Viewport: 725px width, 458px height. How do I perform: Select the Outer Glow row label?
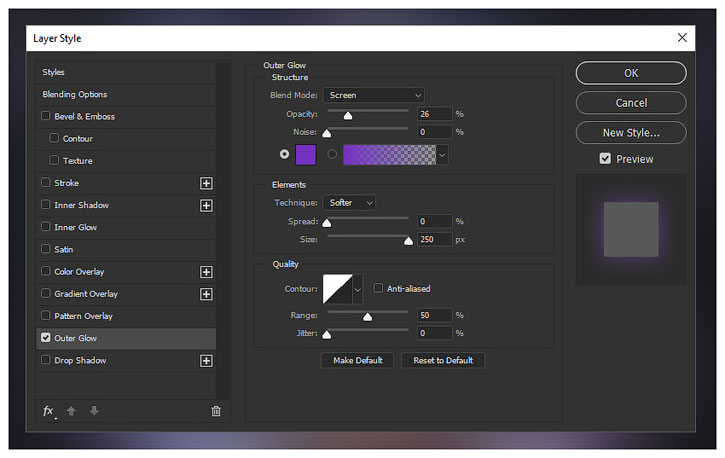(x=76, y=338)
